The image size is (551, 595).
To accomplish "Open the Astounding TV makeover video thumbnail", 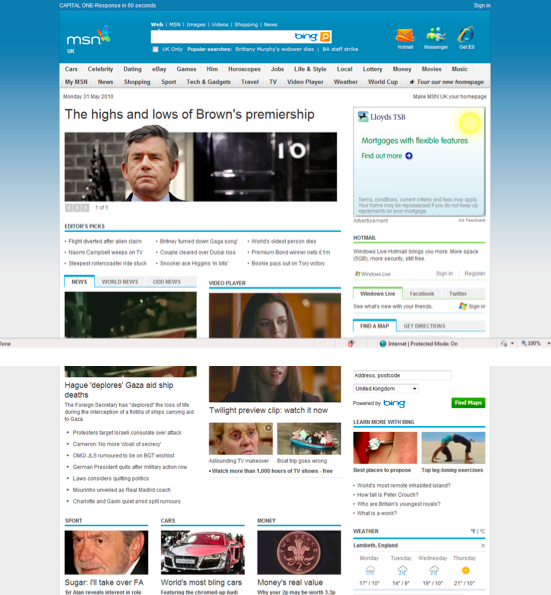I will (x=241, y=439).
